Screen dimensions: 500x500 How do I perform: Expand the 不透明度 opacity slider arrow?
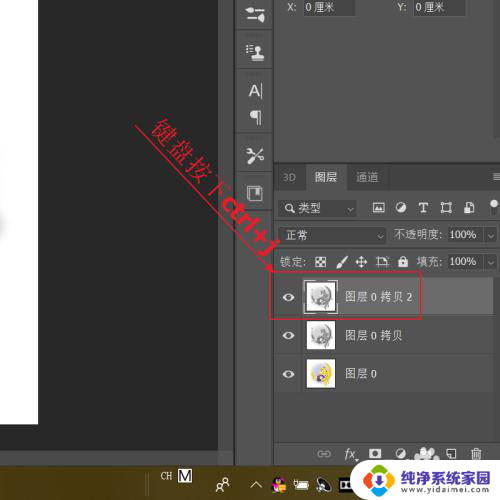pyautogui.click(x=491, y=235)
